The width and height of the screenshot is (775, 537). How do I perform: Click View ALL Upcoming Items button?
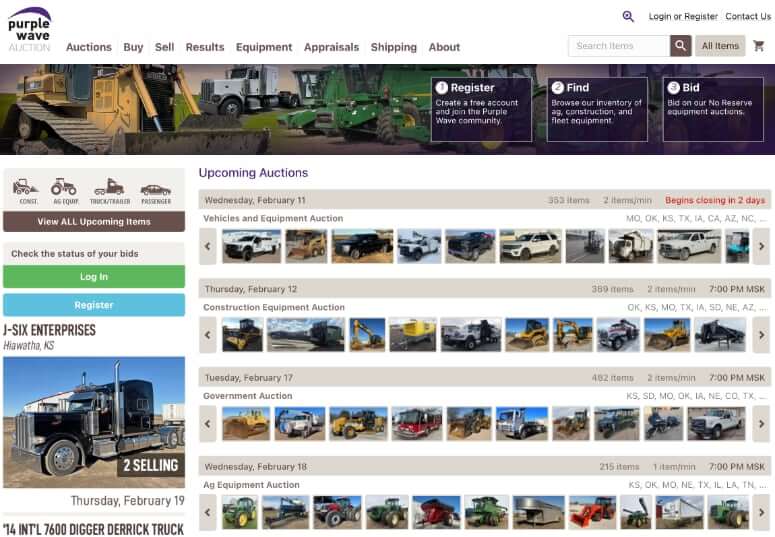tap(94, 222)
